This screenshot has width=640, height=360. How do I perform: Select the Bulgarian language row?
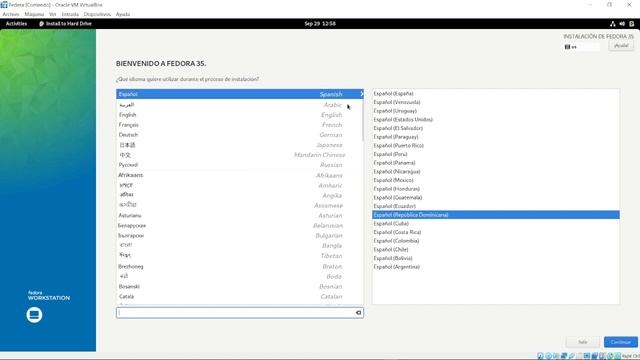click(240, 236)
